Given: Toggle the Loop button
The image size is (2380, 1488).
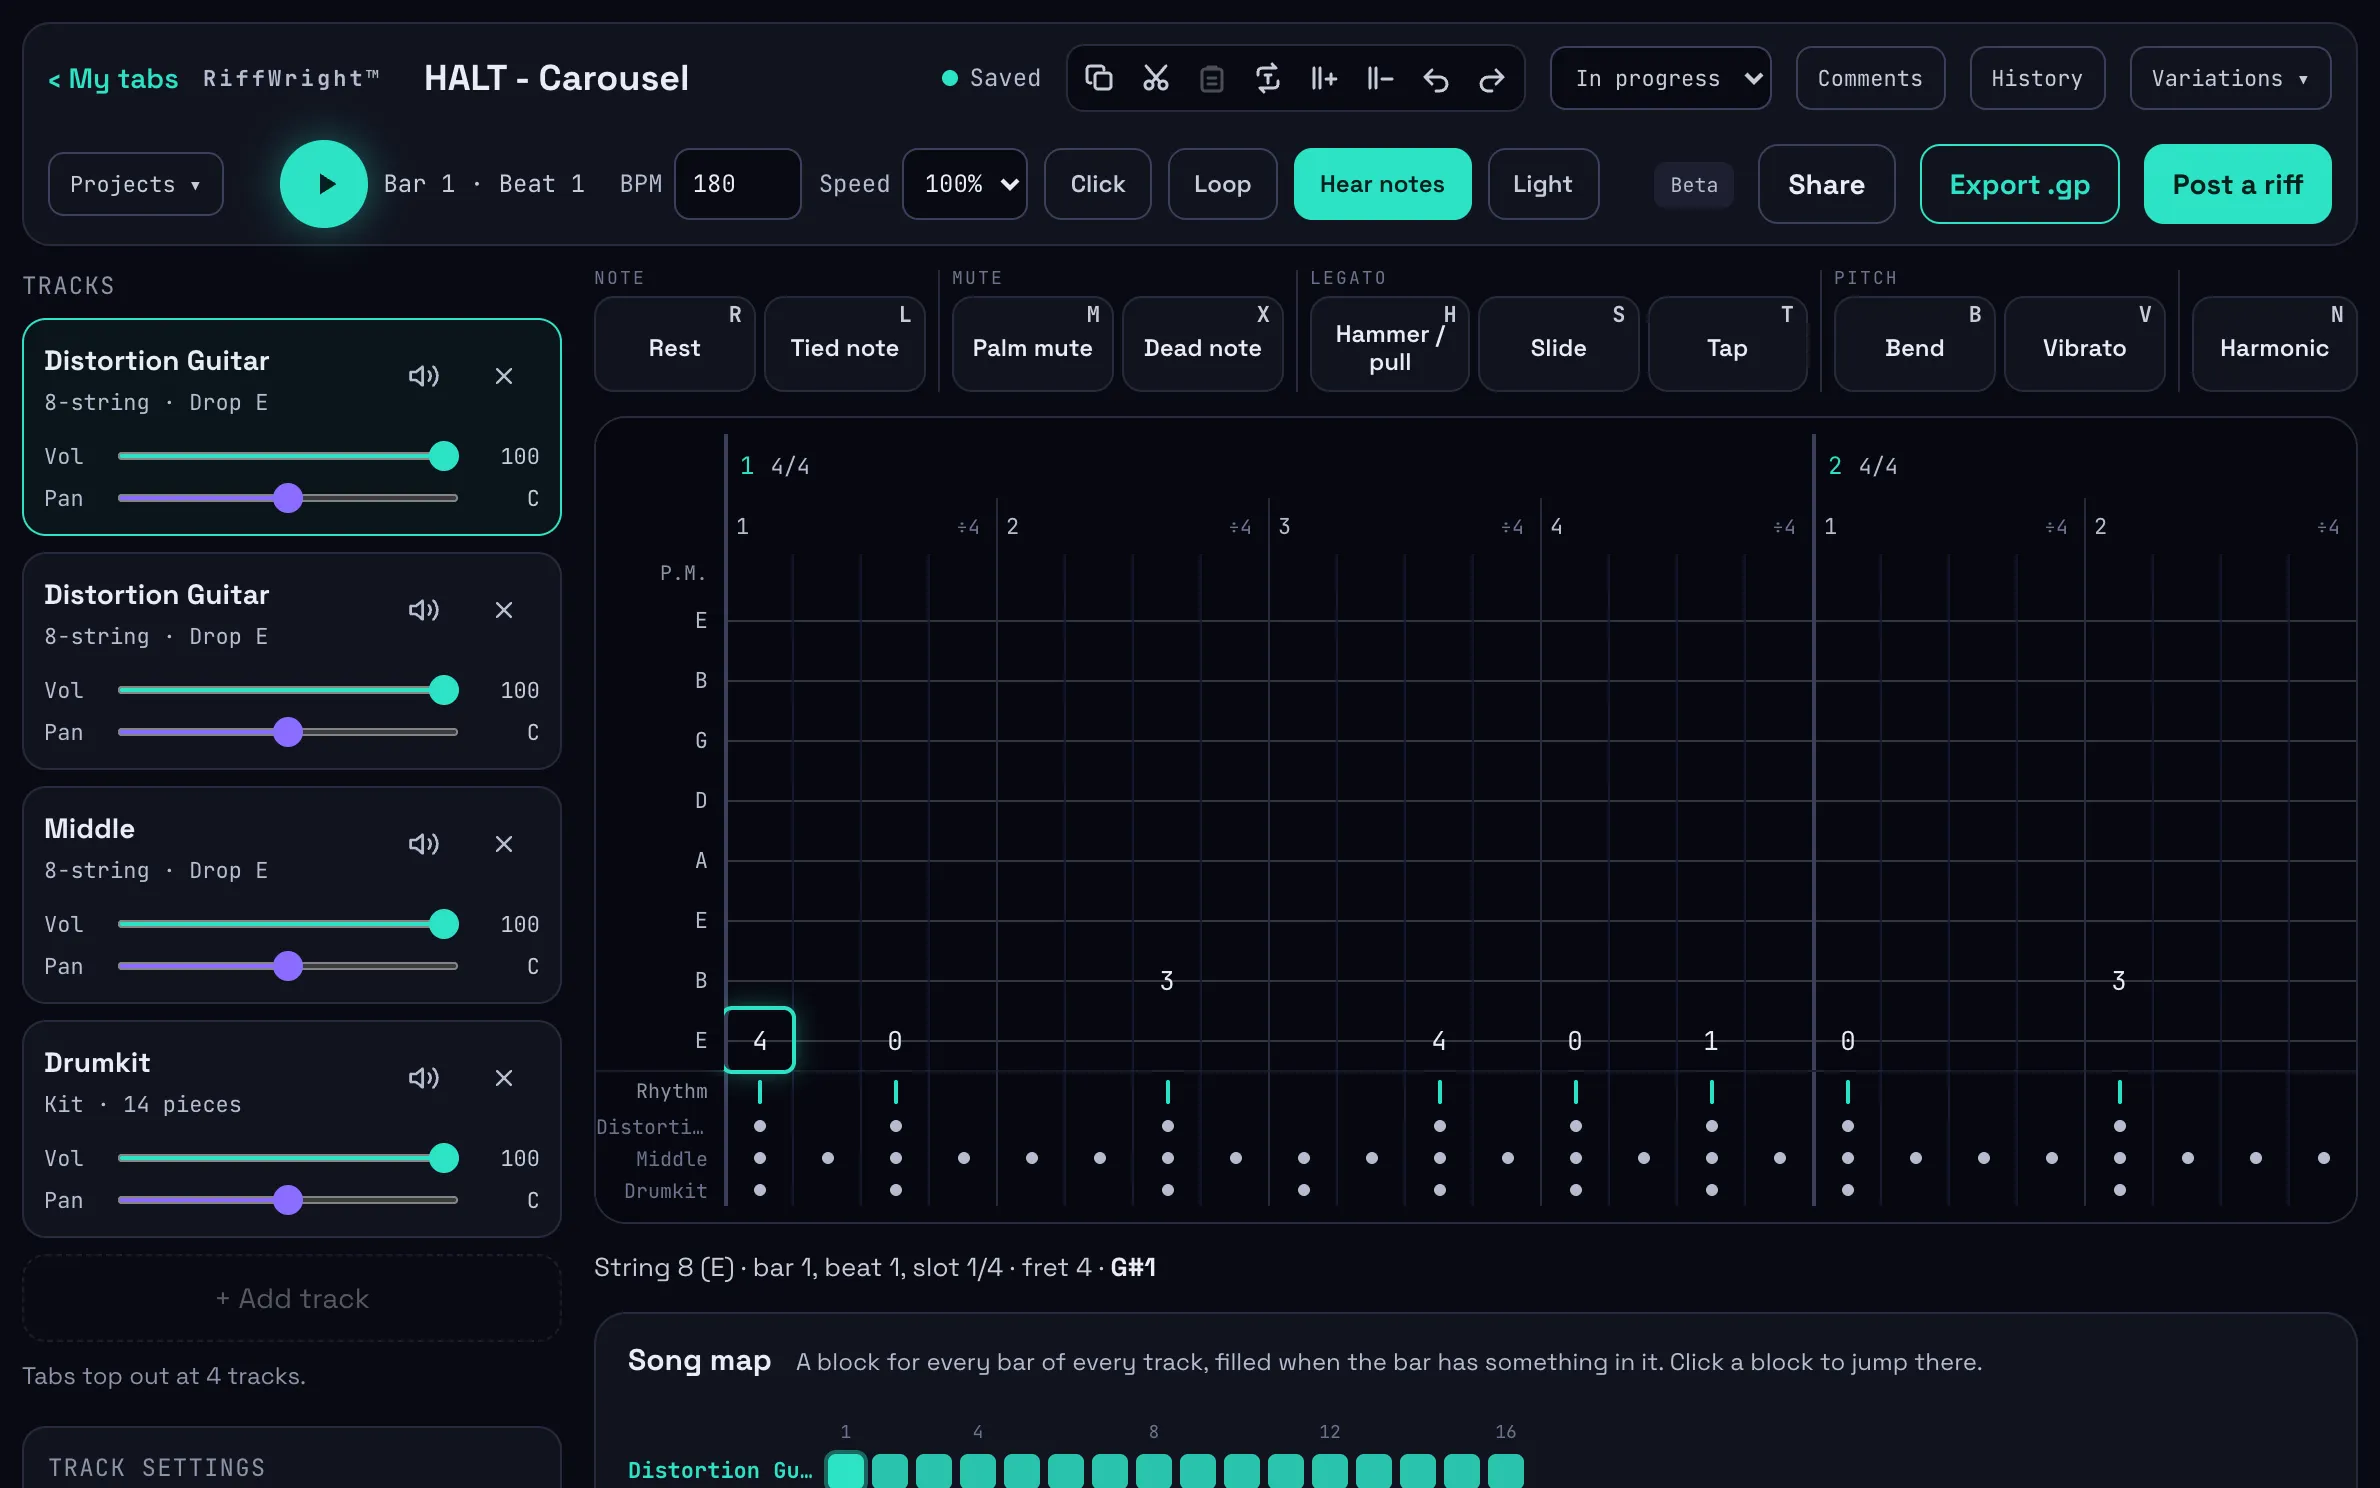Looking at the screenshot, I should (x=1222, y=184).
